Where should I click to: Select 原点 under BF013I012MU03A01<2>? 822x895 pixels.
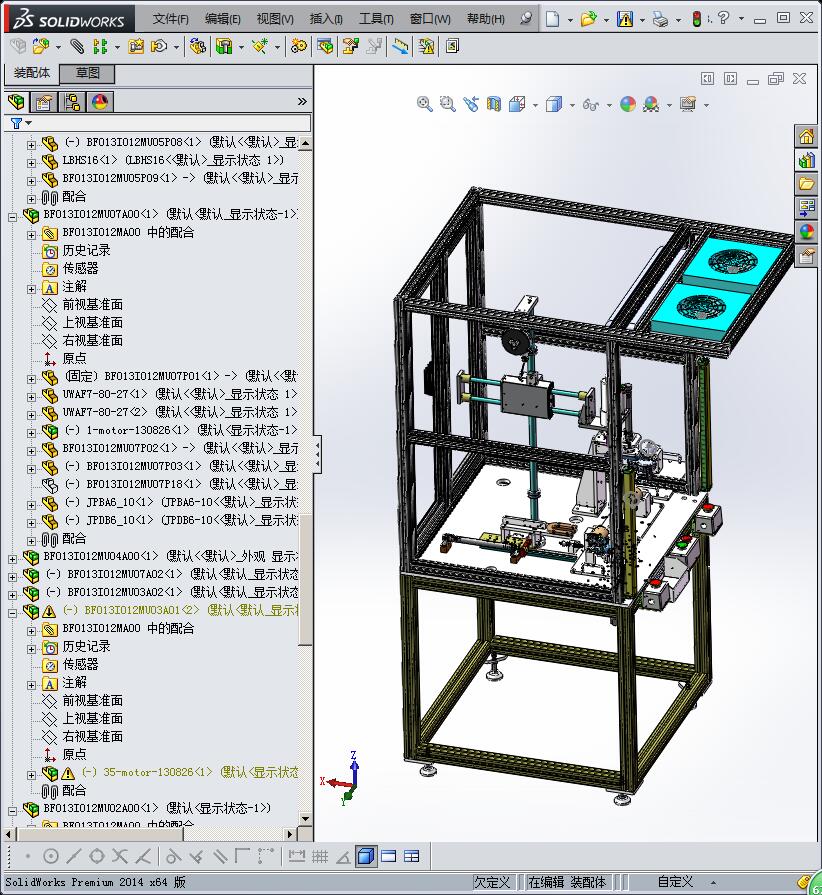point(74,754)
